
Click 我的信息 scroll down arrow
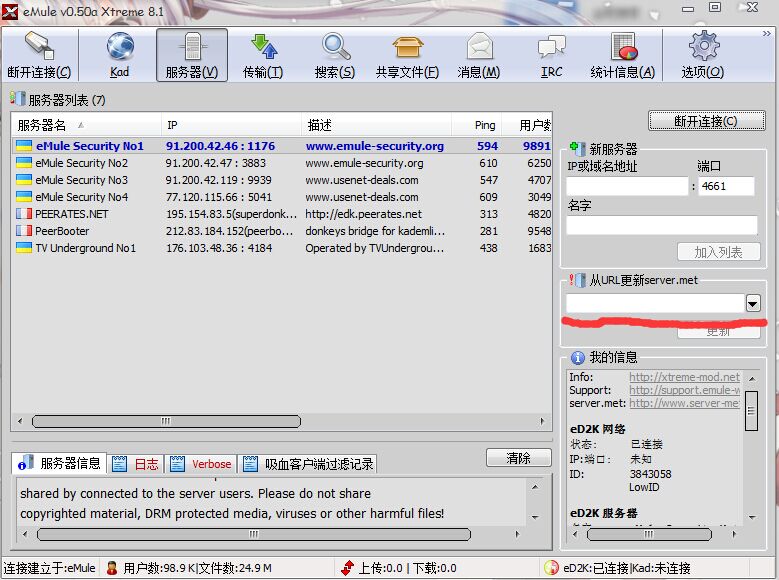click(x=752, y=517)
